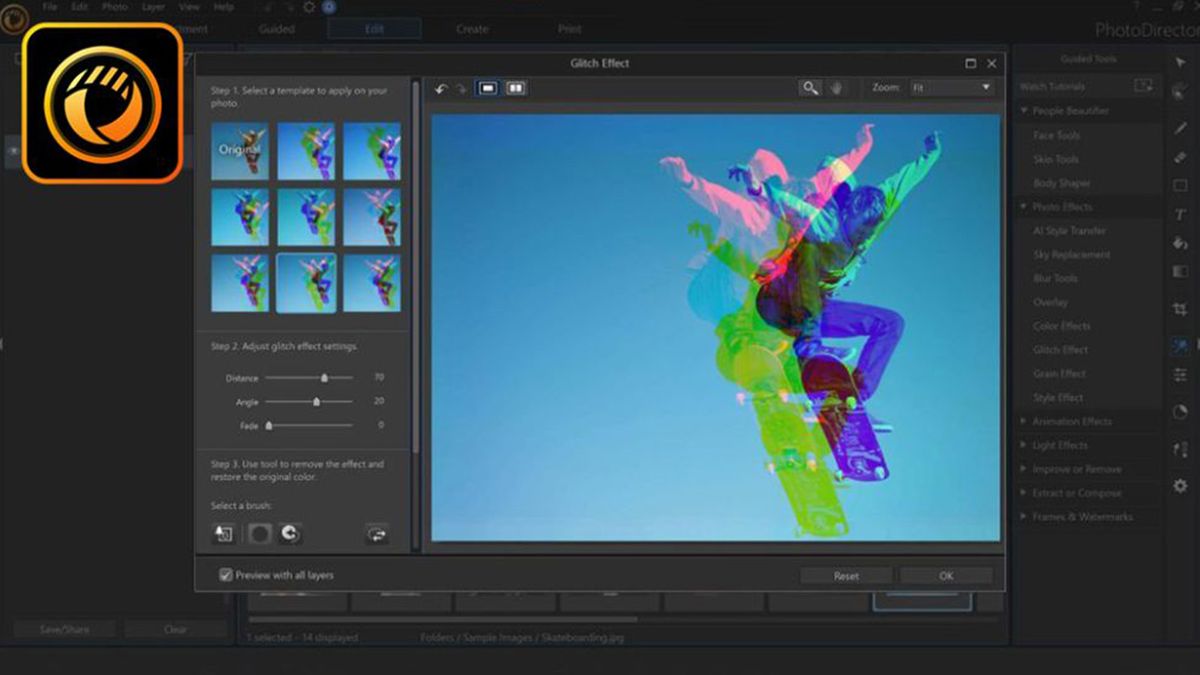This screenshot has height=675, width=1200.
Task: Select the round eraser brush under Step 3
Action: 260,535
